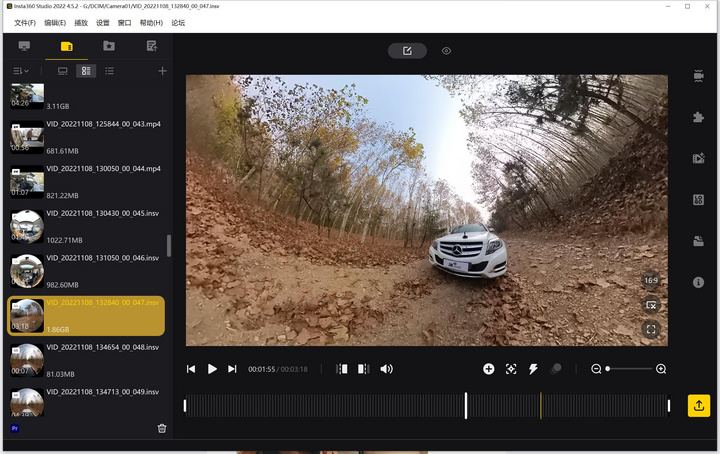
Task: Enter fullscreen preview
Action: tap(651, 328)
